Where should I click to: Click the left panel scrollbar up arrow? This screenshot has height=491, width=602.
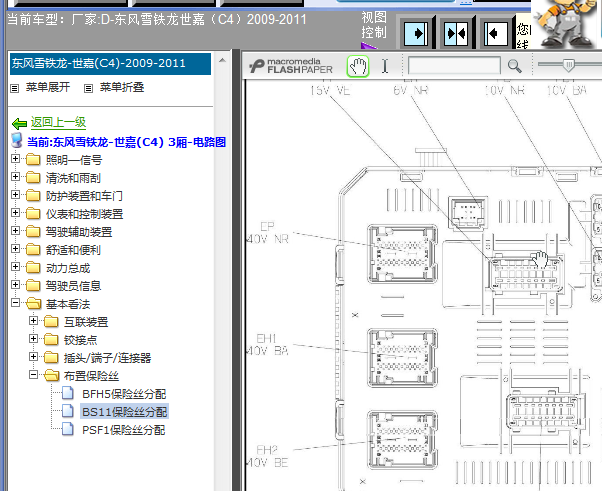[x=222, y=60]
